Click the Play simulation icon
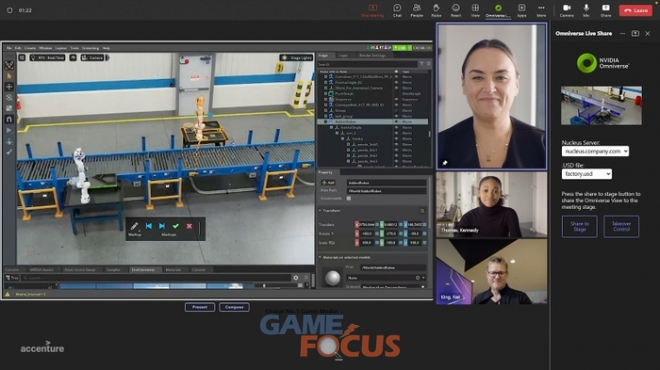 [x=9, y=130]
